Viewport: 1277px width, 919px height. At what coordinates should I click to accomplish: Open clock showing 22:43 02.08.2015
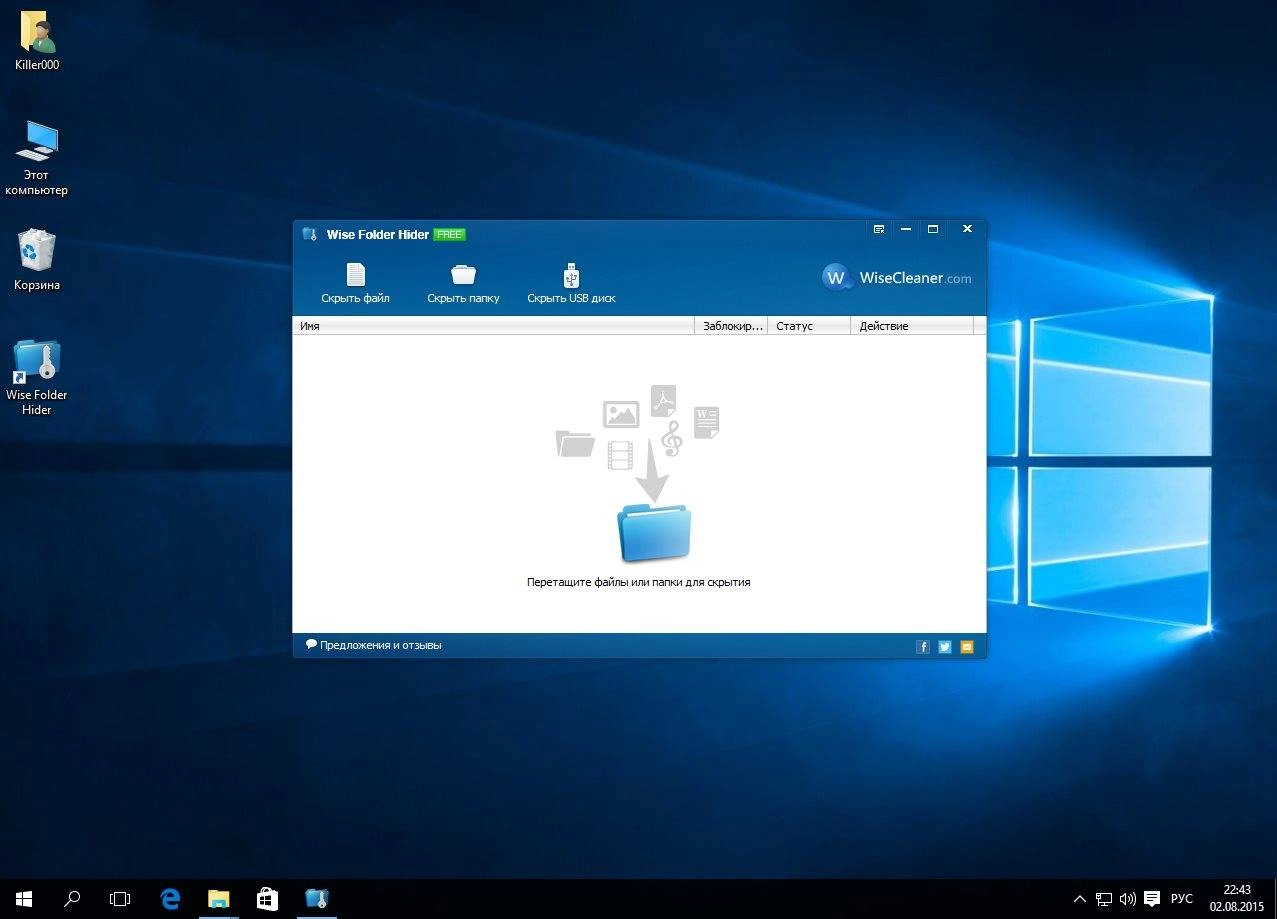click(1237, 898)
